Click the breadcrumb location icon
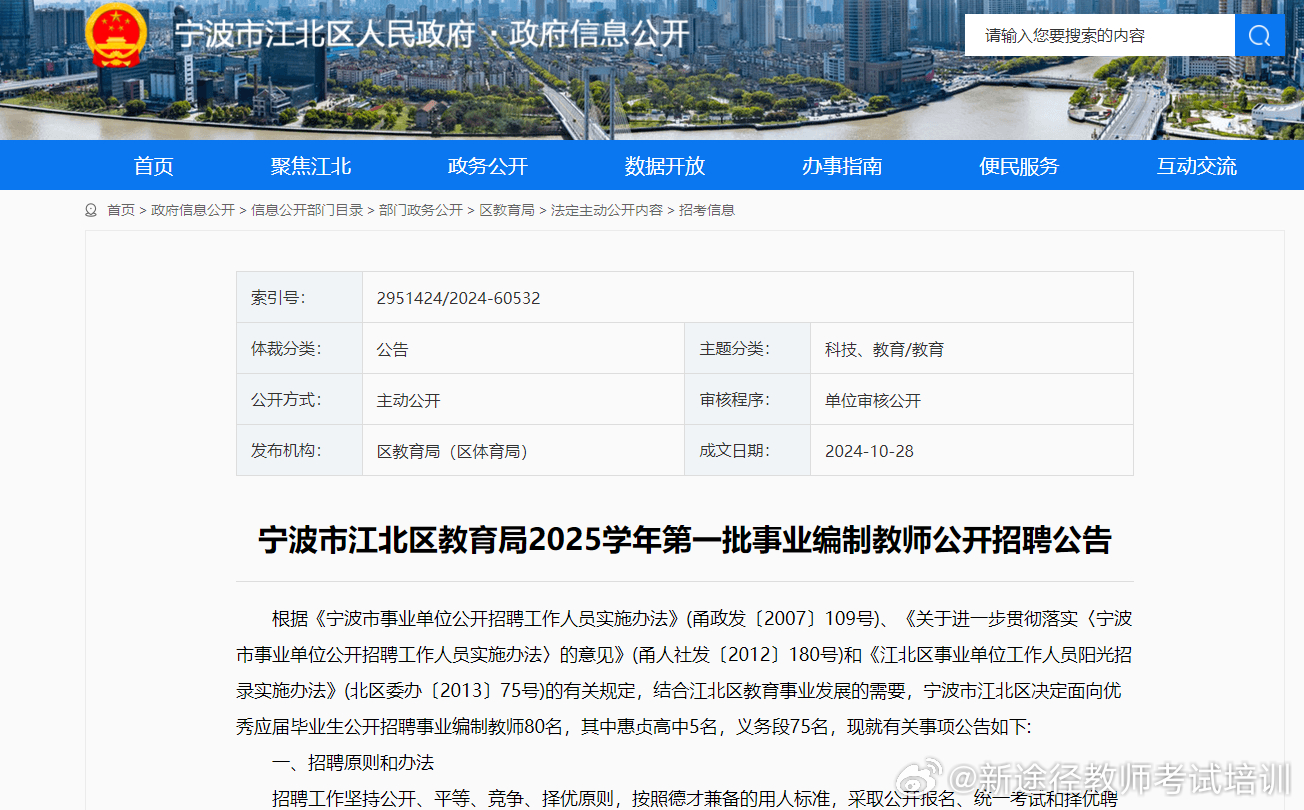Screen dimensions: 1304x810 click(x=91, y=210)
